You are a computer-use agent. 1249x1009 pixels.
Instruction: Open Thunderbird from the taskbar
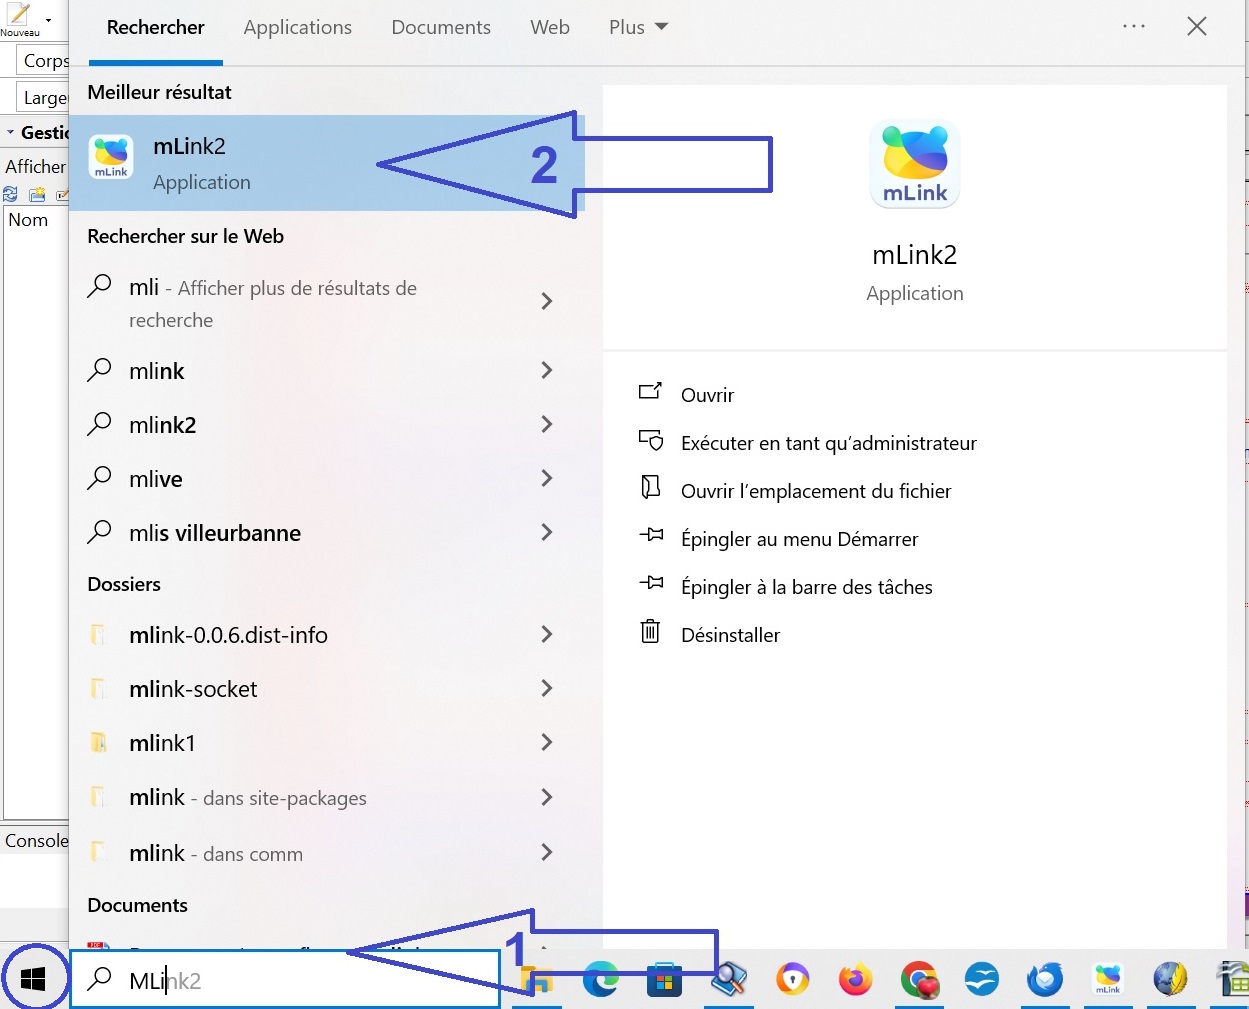click(1045, 980)
